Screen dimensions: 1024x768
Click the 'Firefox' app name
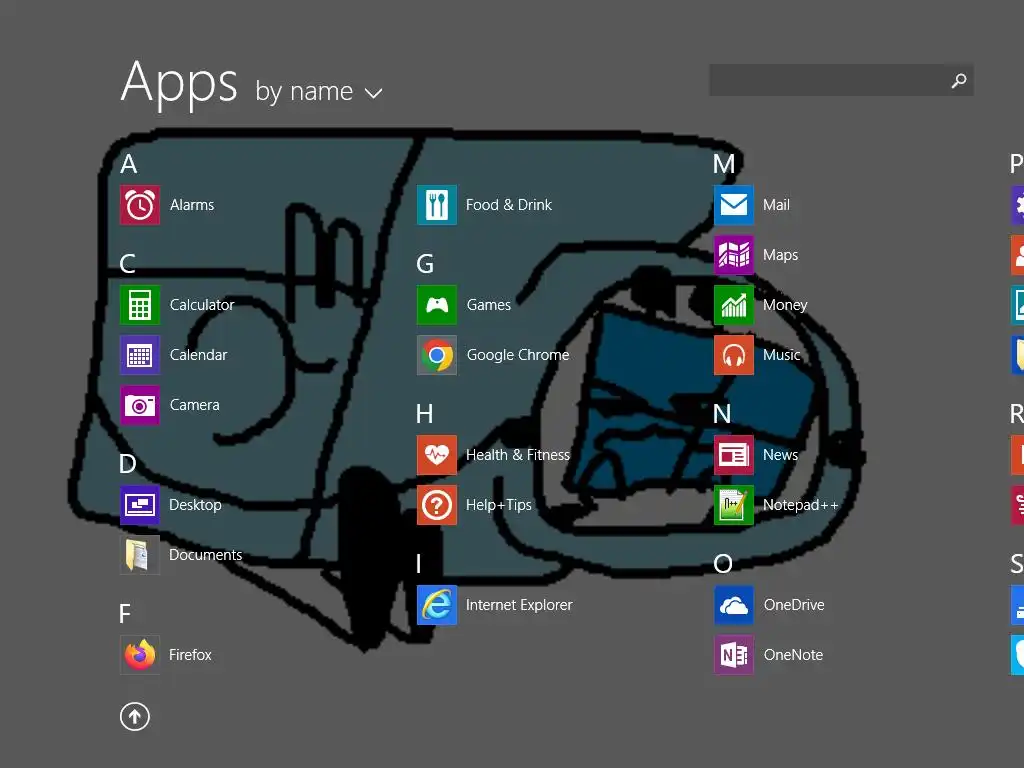[x=190, y=655]
